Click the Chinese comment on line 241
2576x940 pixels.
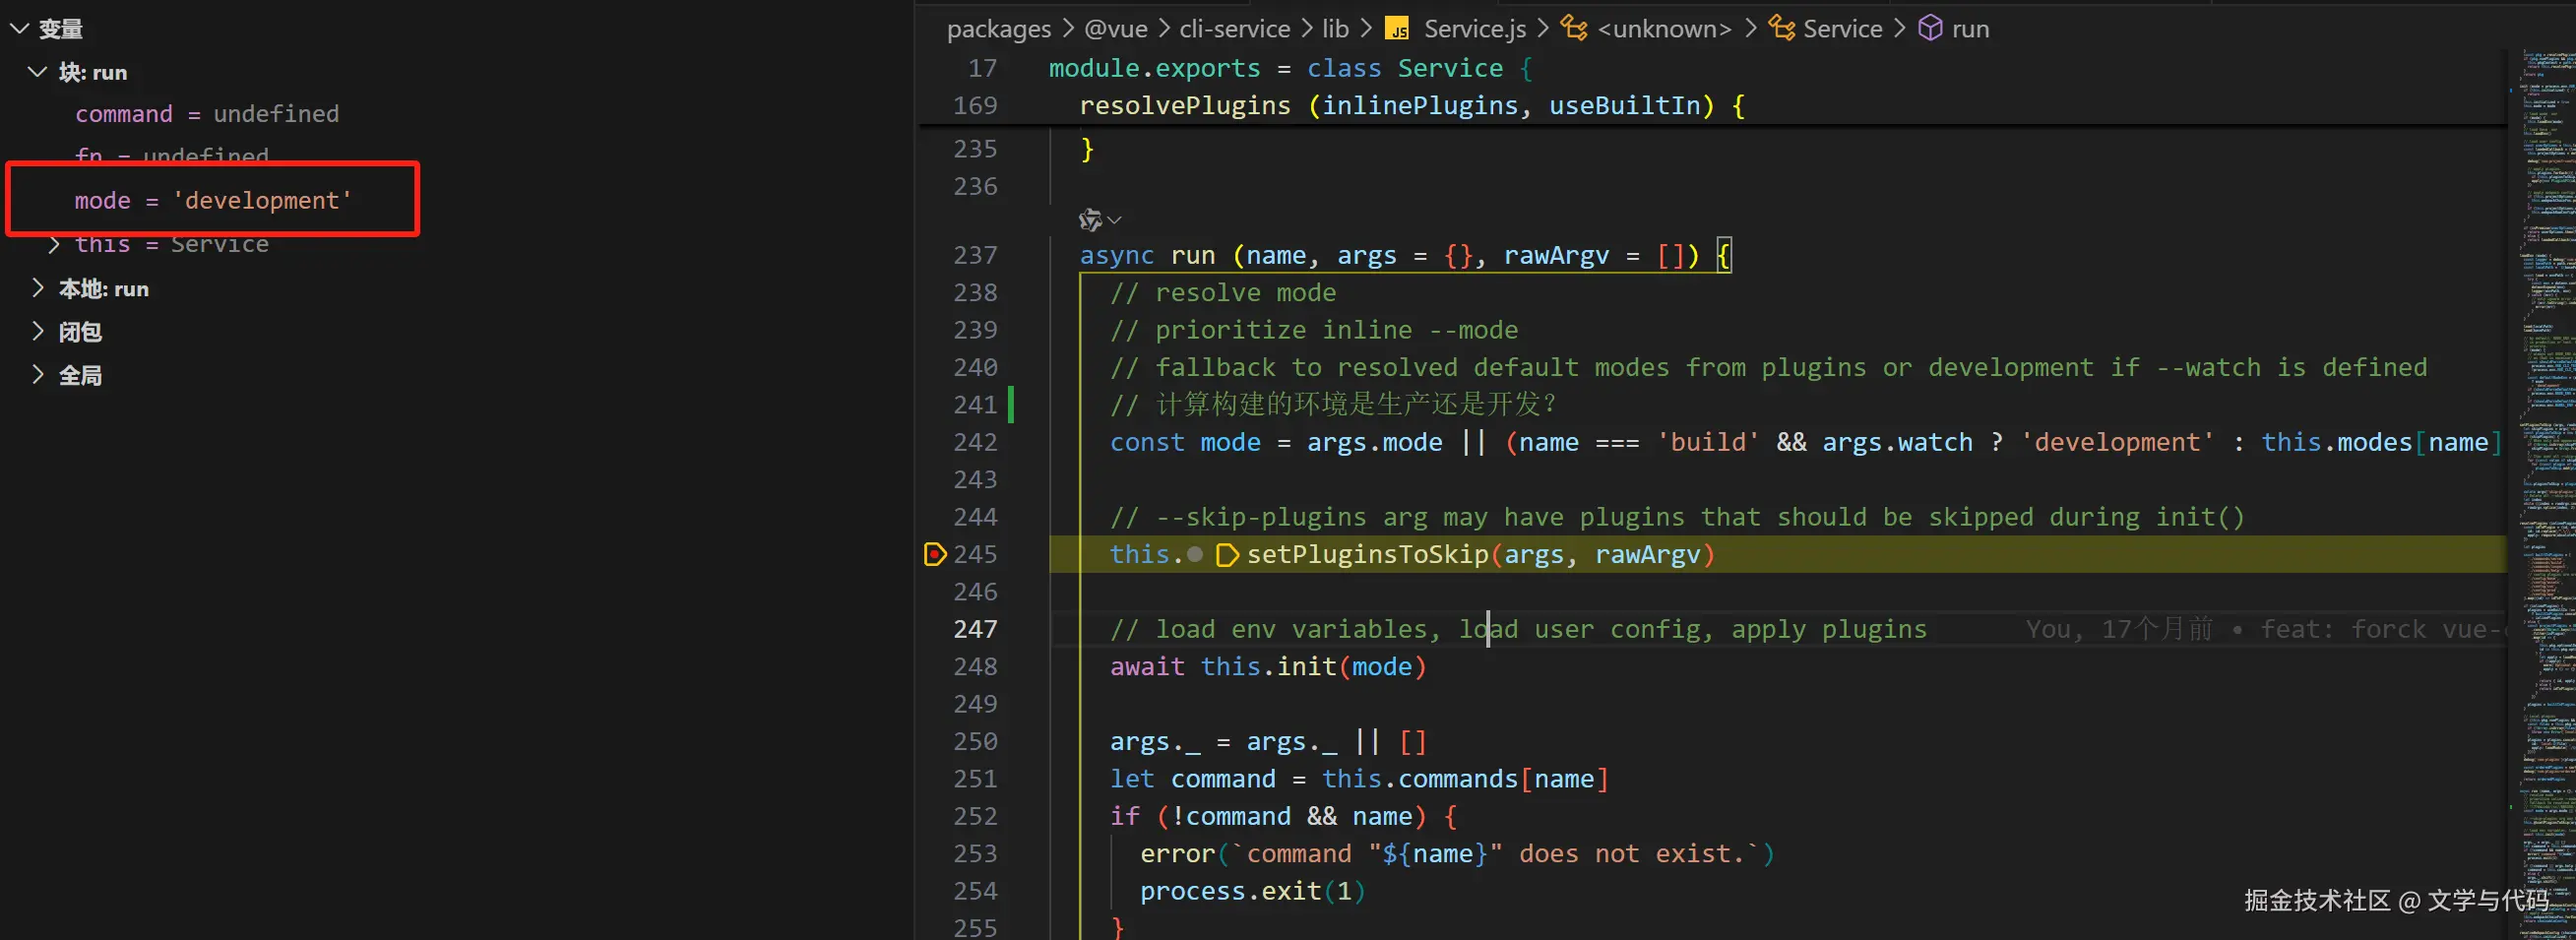click(x=1333, y=404)
